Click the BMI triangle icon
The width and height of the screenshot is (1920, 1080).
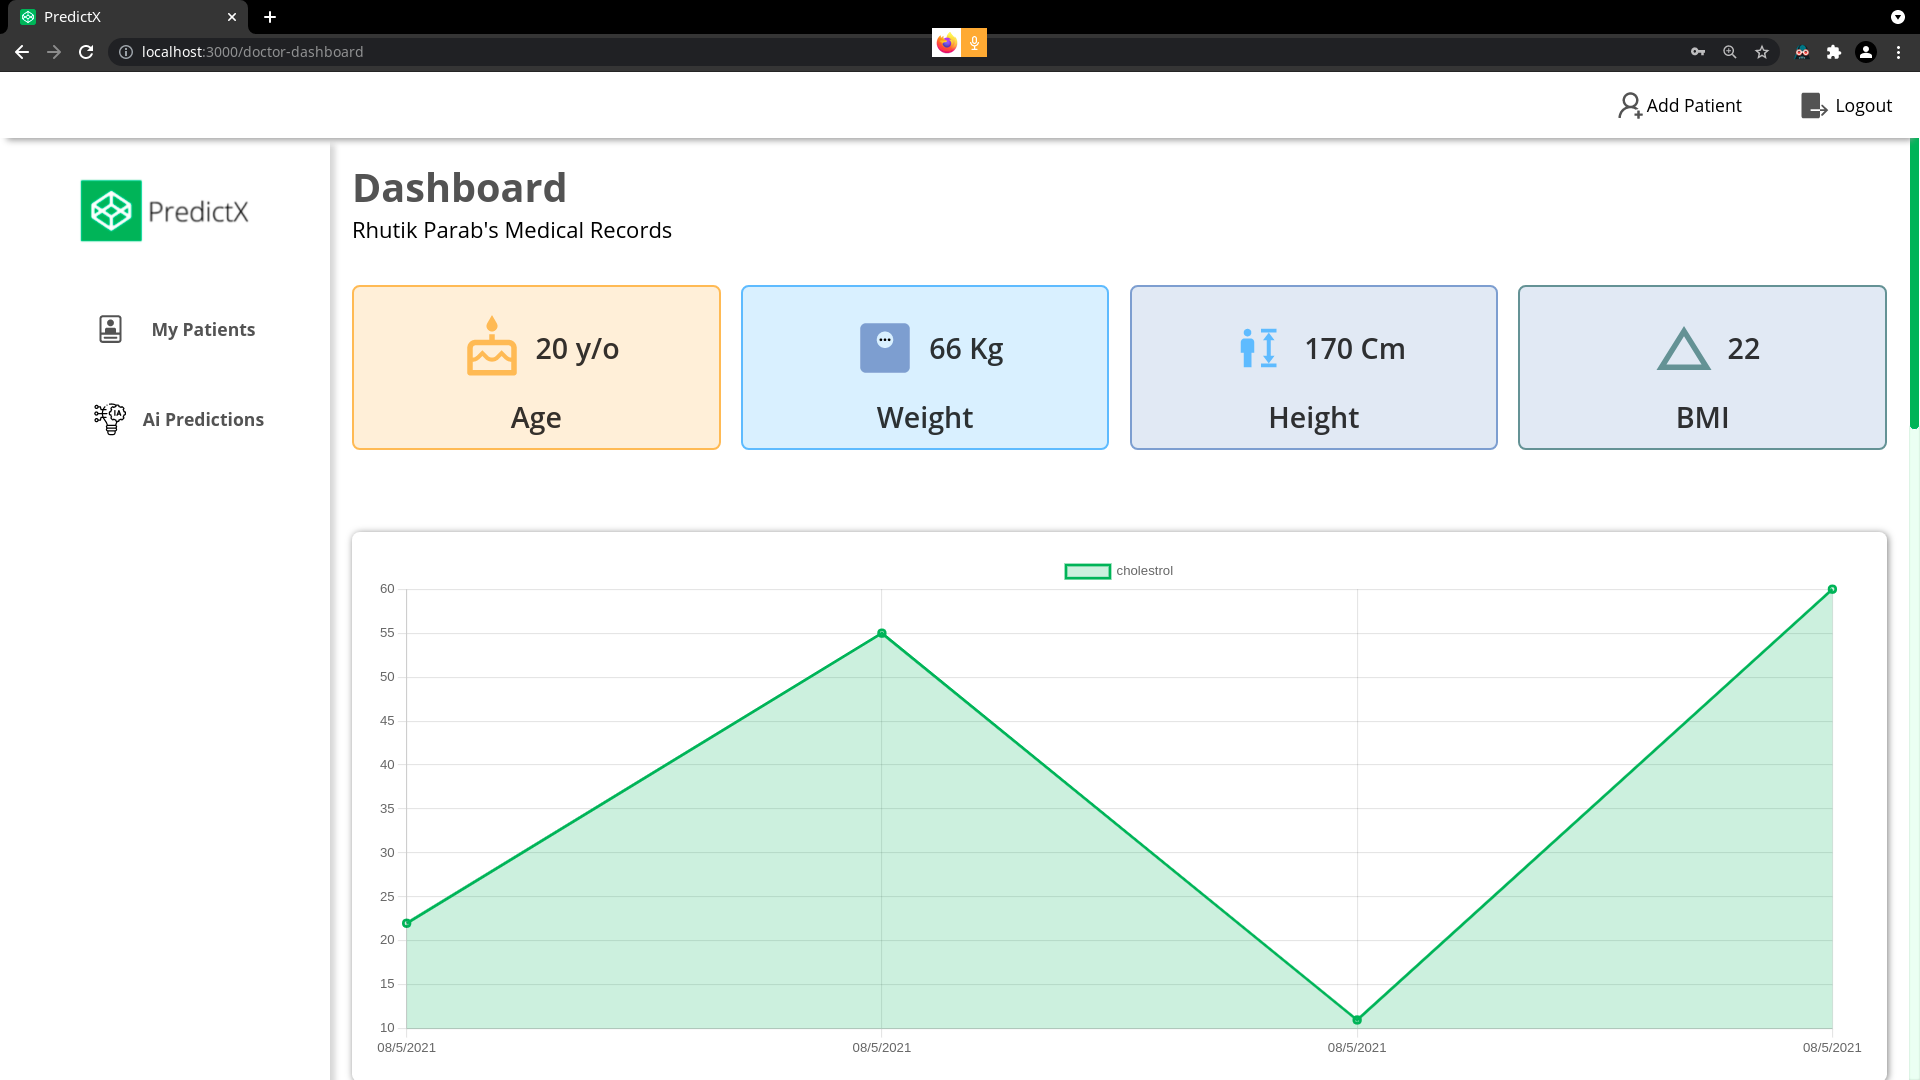(x=1683, y=349)
